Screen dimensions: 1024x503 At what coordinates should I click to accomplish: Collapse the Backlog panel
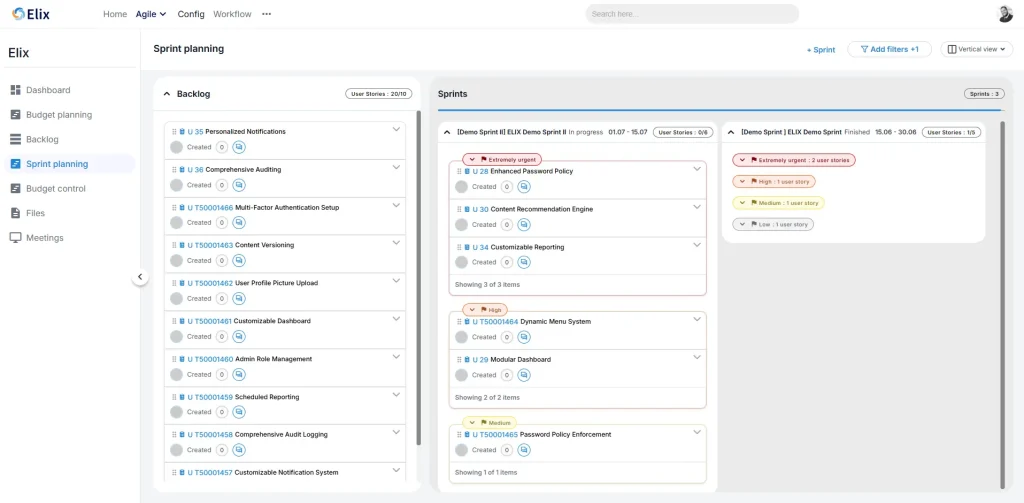(x=167, y=94)
